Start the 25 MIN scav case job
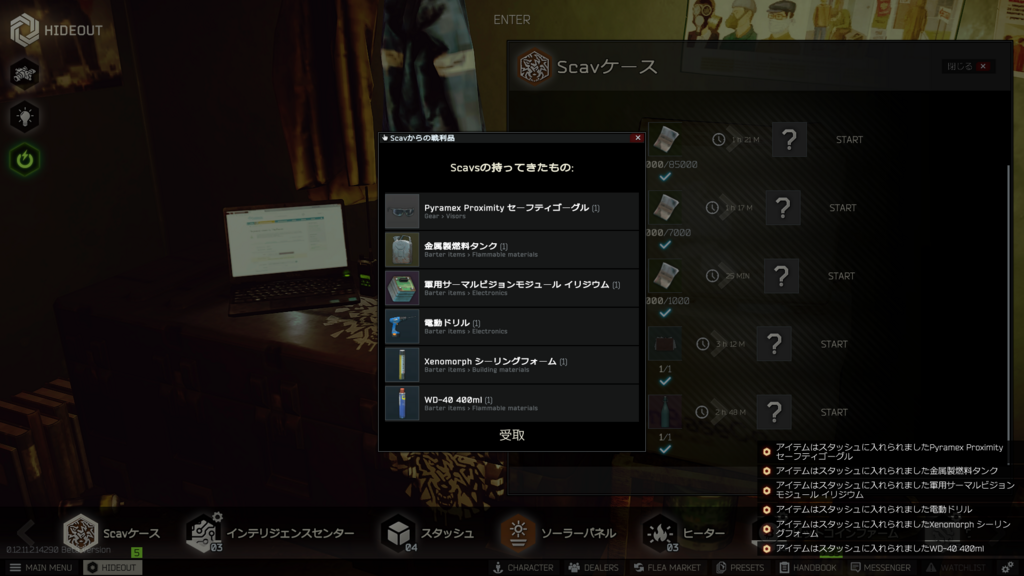This screenshot has width=1024, height=576. [x=842, y=276]
